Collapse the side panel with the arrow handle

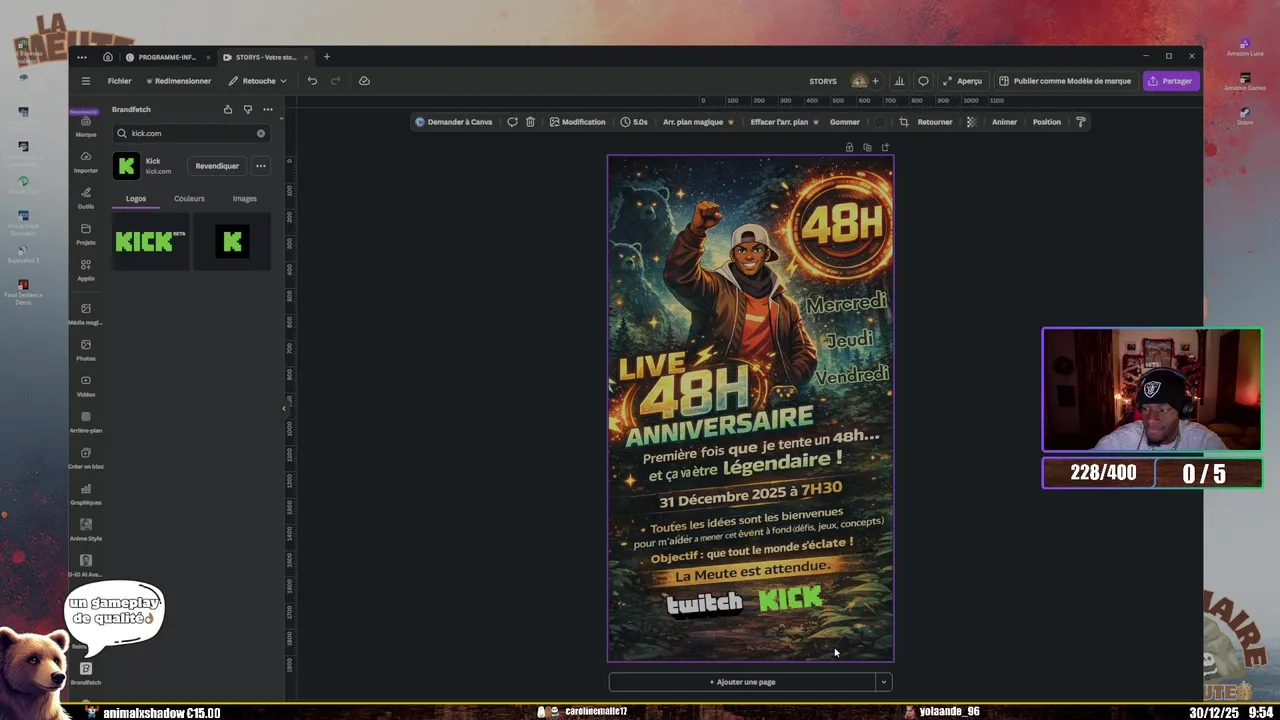283,408
